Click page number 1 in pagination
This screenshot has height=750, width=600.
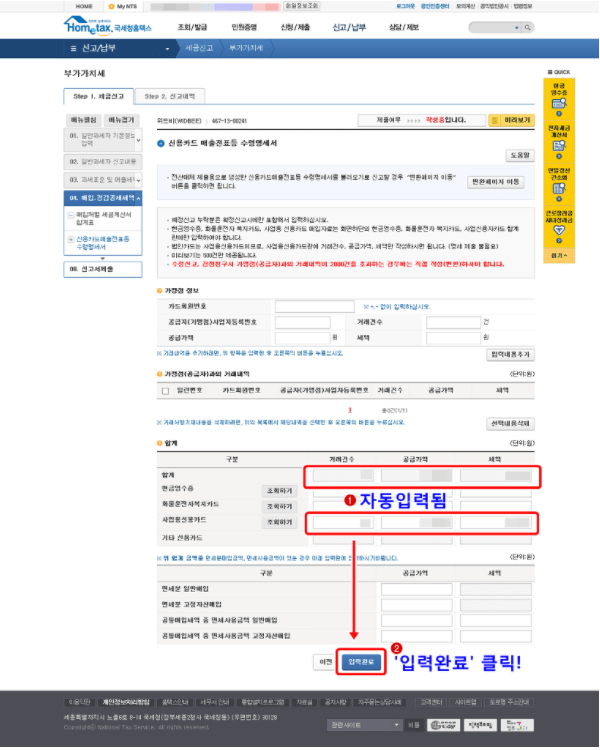(x=350, y=410)
